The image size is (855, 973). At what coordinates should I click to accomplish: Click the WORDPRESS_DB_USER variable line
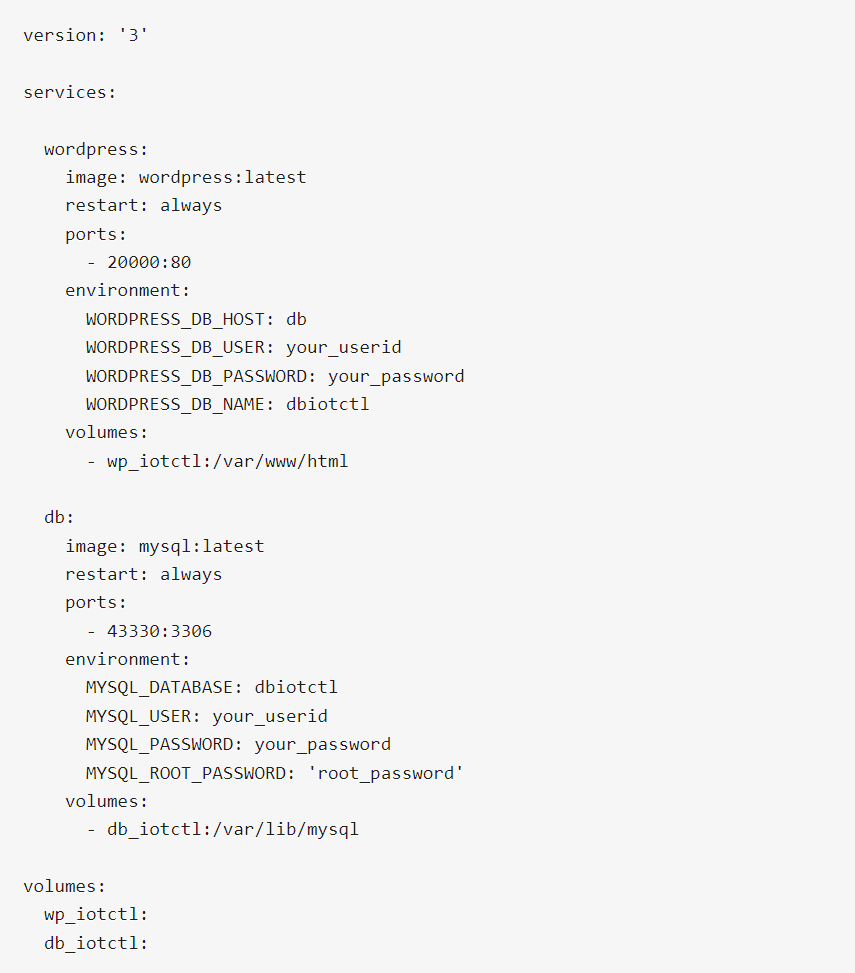243,347
